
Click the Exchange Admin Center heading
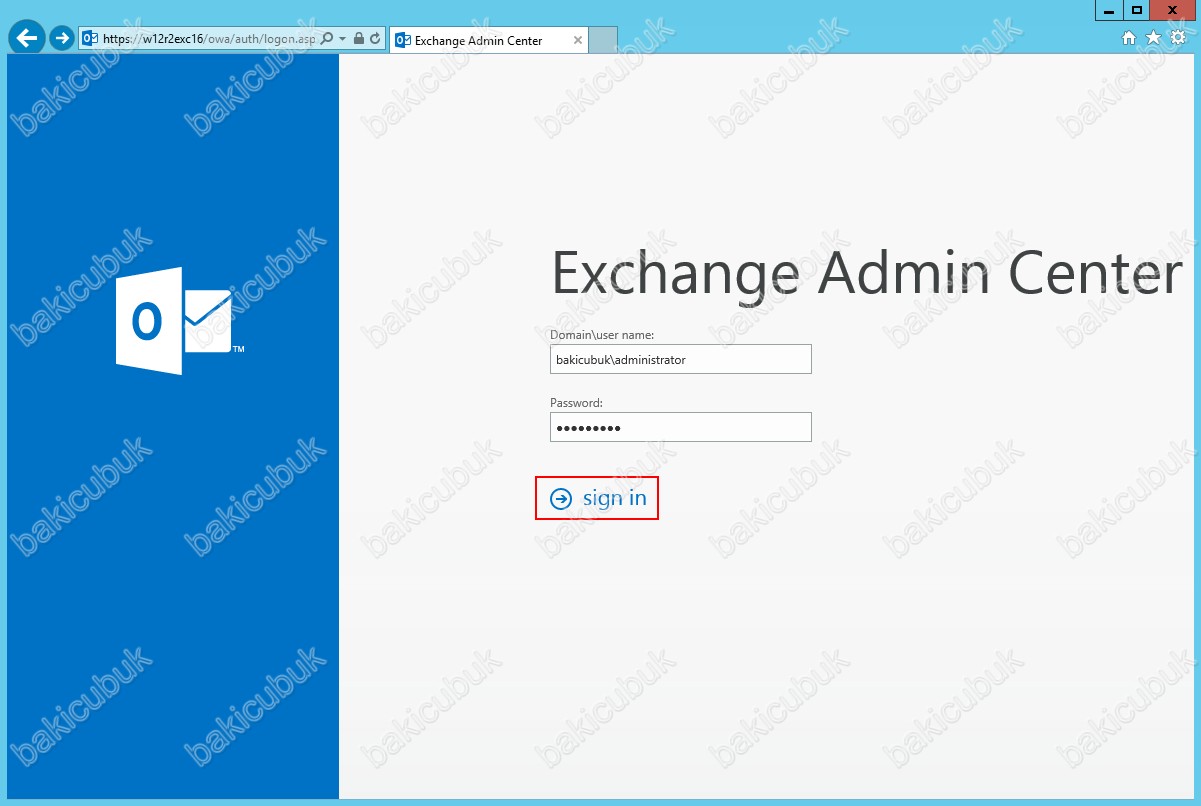coord(867,273)
